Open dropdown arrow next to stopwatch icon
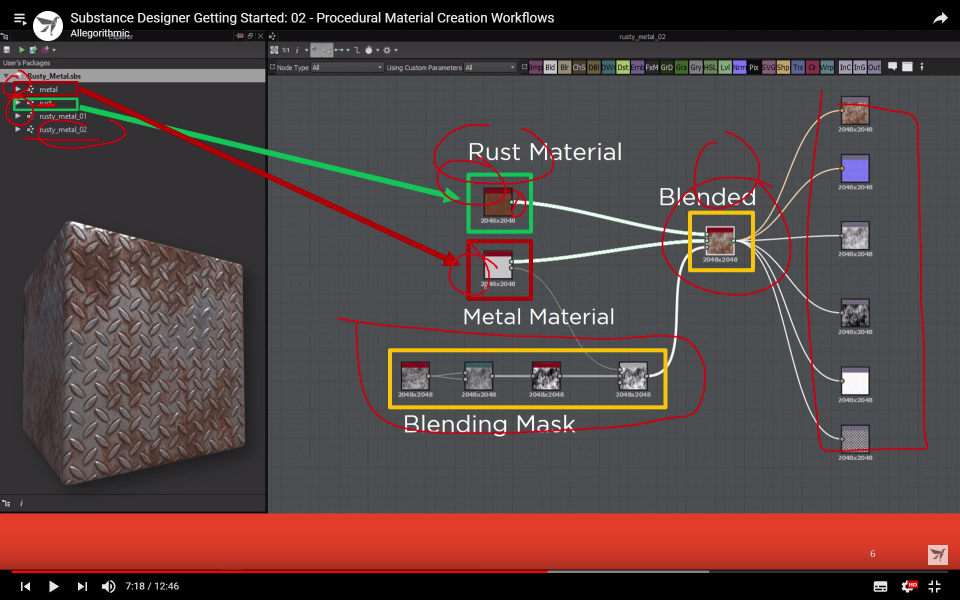The width and height of the screenshot is (960, 600). [378, 50]
